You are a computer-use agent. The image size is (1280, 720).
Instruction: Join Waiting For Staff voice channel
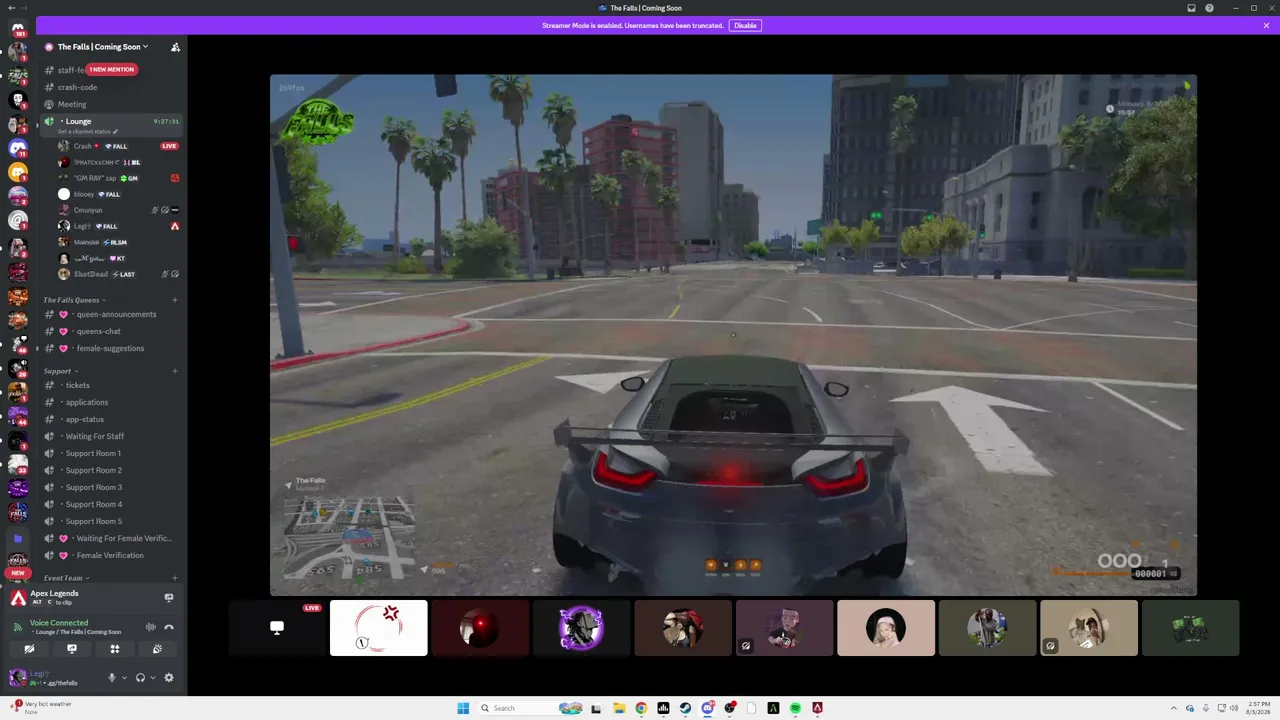tap(112, 436)
